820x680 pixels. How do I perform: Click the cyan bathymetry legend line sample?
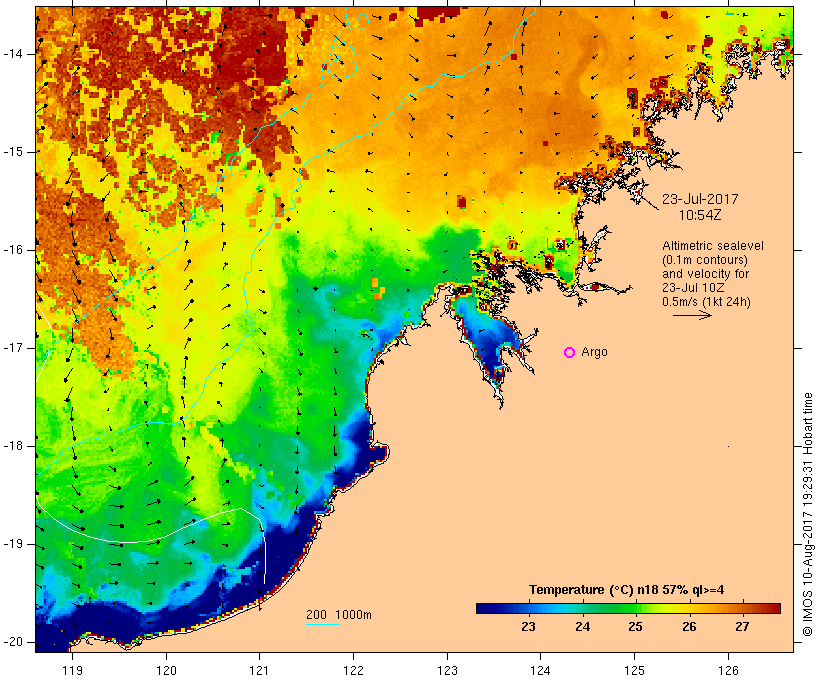point(323,624)
